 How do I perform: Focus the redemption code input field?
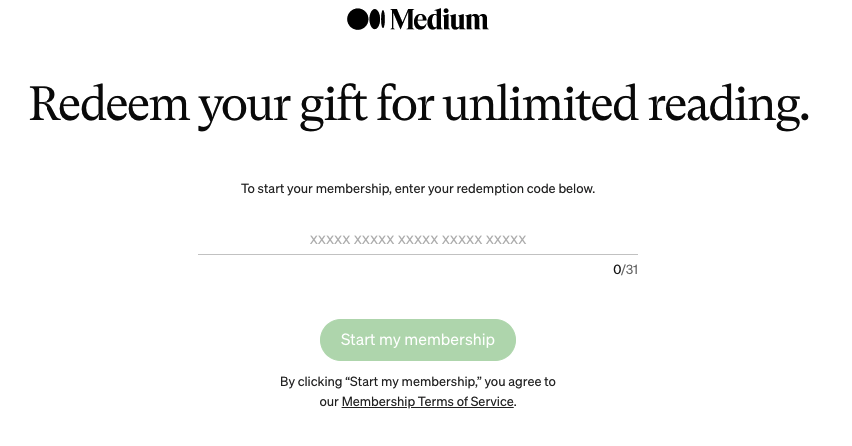(418, 240)
